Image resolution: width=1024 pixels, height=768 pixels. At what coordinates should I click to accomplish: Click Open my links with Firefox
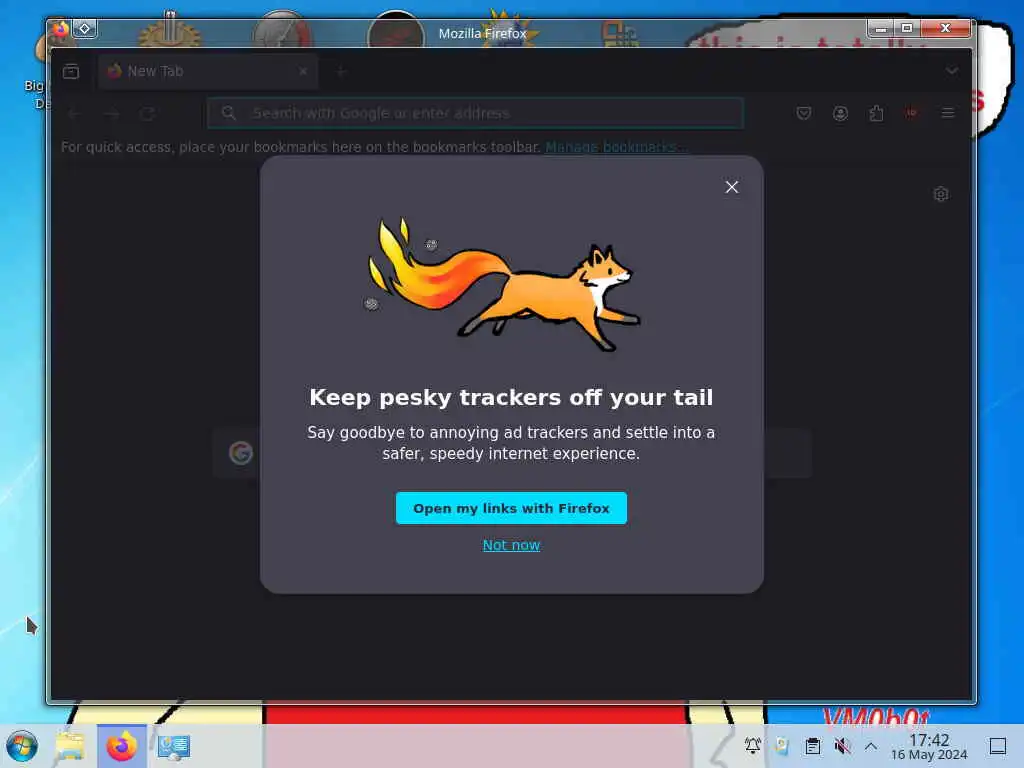(511, 508)
